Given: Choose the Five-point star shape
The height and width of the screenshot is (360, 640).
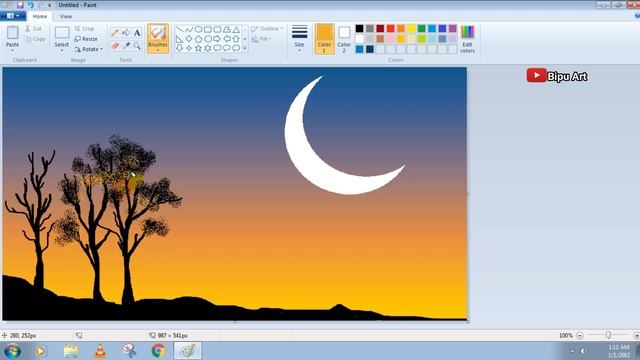Looking at the screenshot, I should coord(198,48).
